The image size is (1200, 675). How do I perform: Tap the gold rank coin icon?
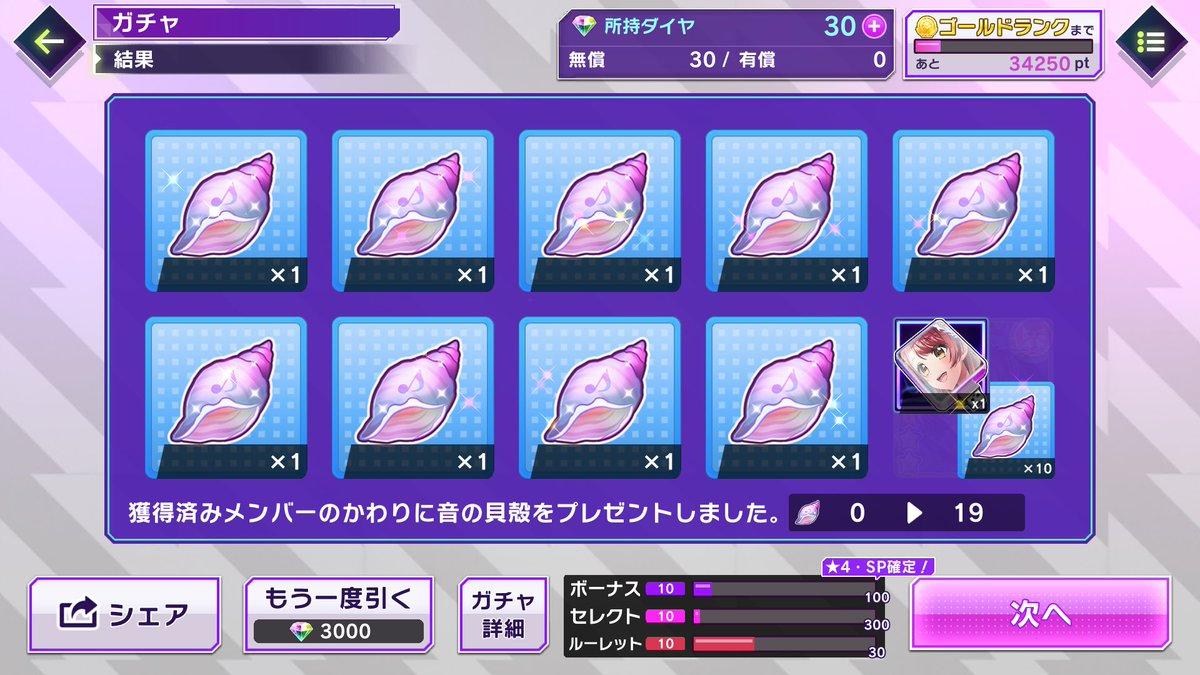click(927, 26)
